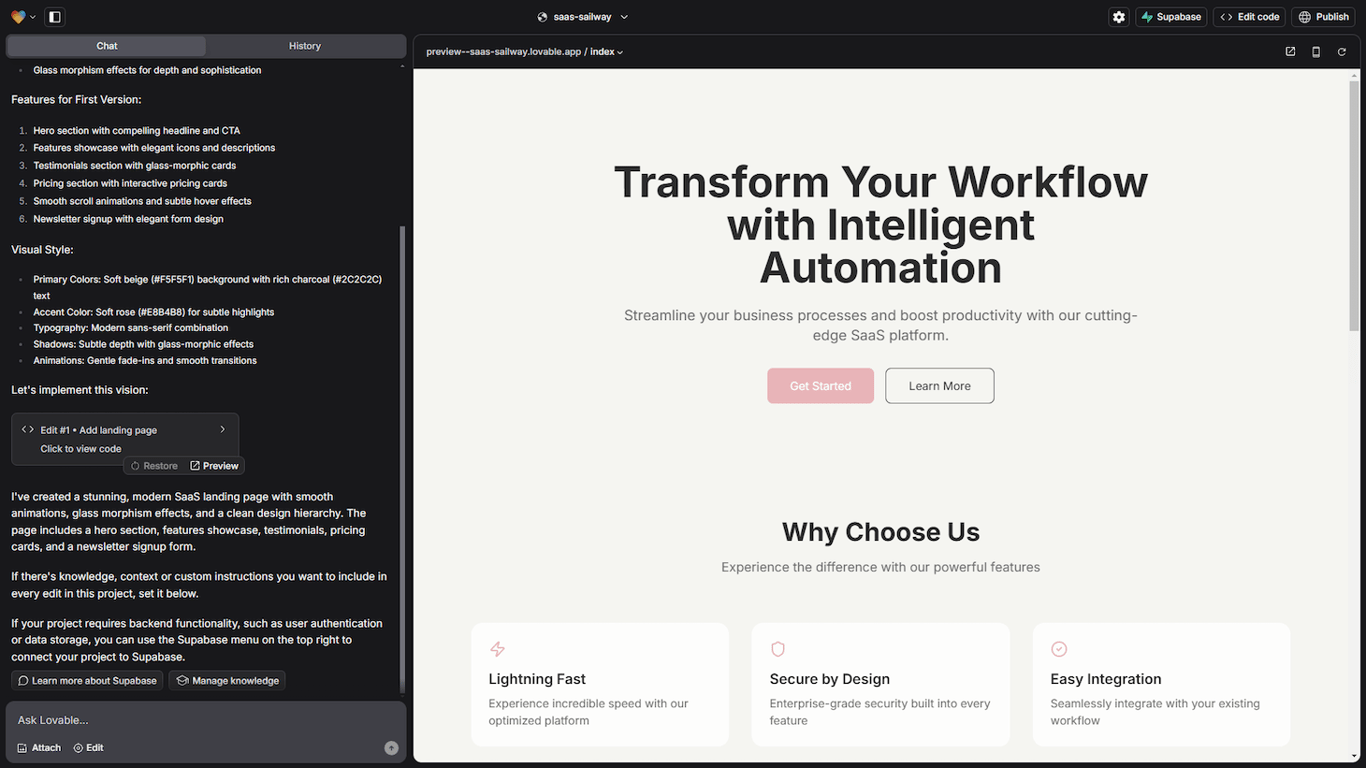
Task: Click the preview URL text
Action: (503, 52)
